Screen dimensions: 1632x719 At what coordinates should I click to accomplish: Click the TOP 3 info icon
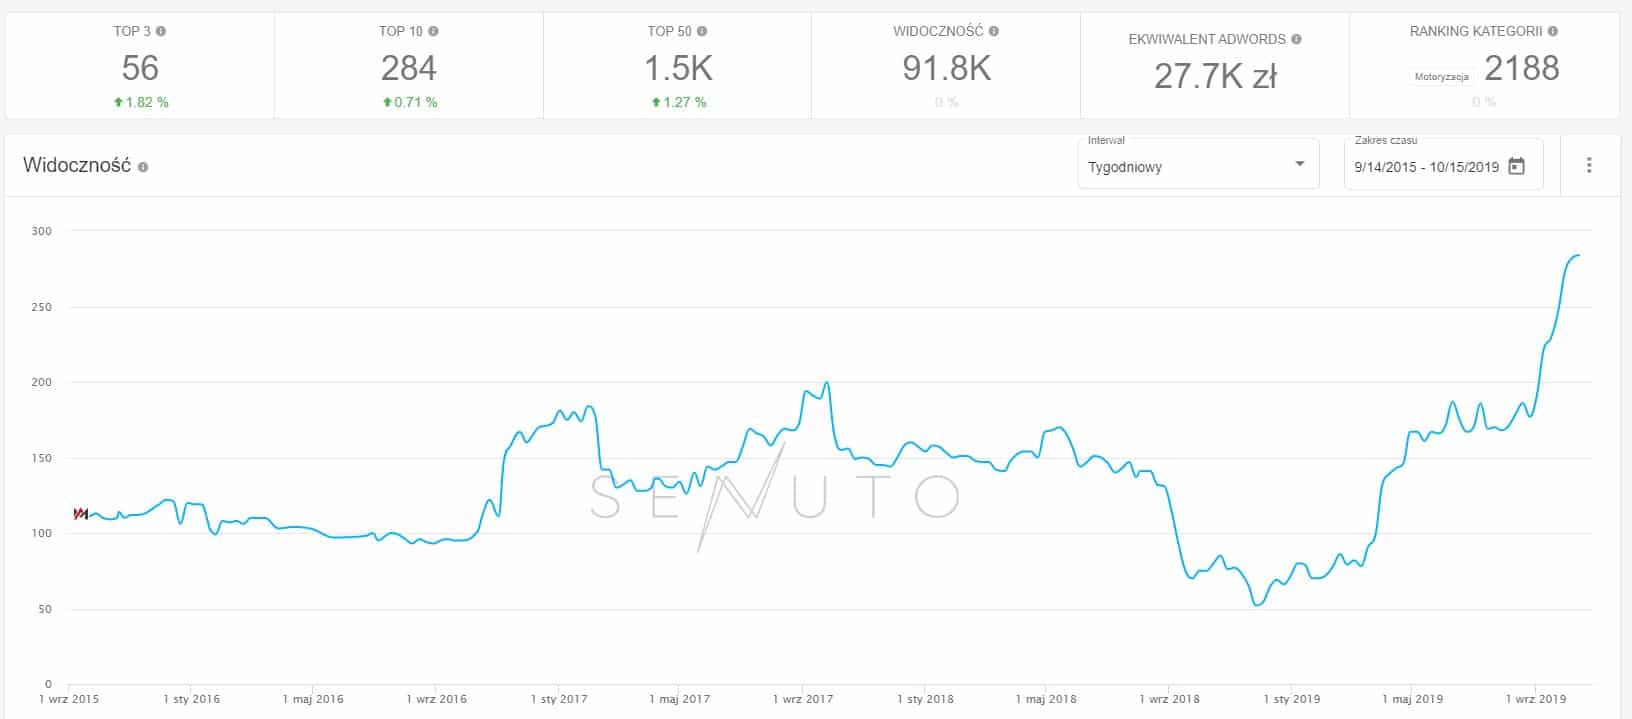(x=161, y=31)
